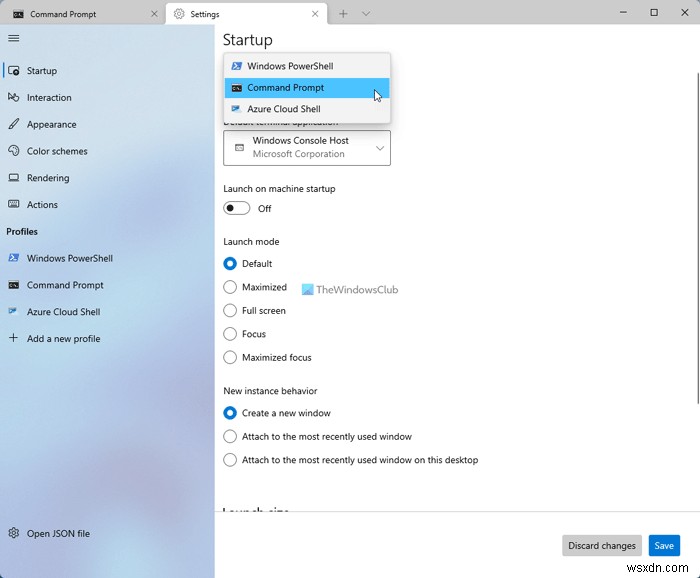The height and width of the screenshot is (578, 700).
Task: Click the Color schemes palette icon
Action: click(14, 151)
